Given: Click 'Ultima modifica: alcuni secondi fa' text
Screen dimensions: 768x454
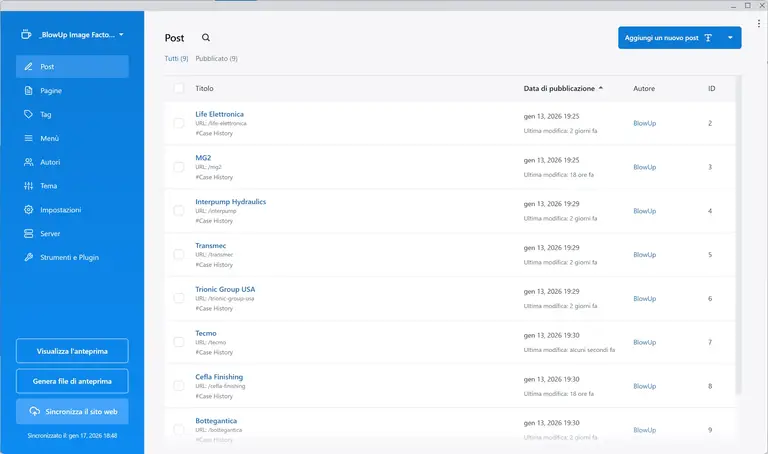Looking at the screenshot, I should [569, 350].
